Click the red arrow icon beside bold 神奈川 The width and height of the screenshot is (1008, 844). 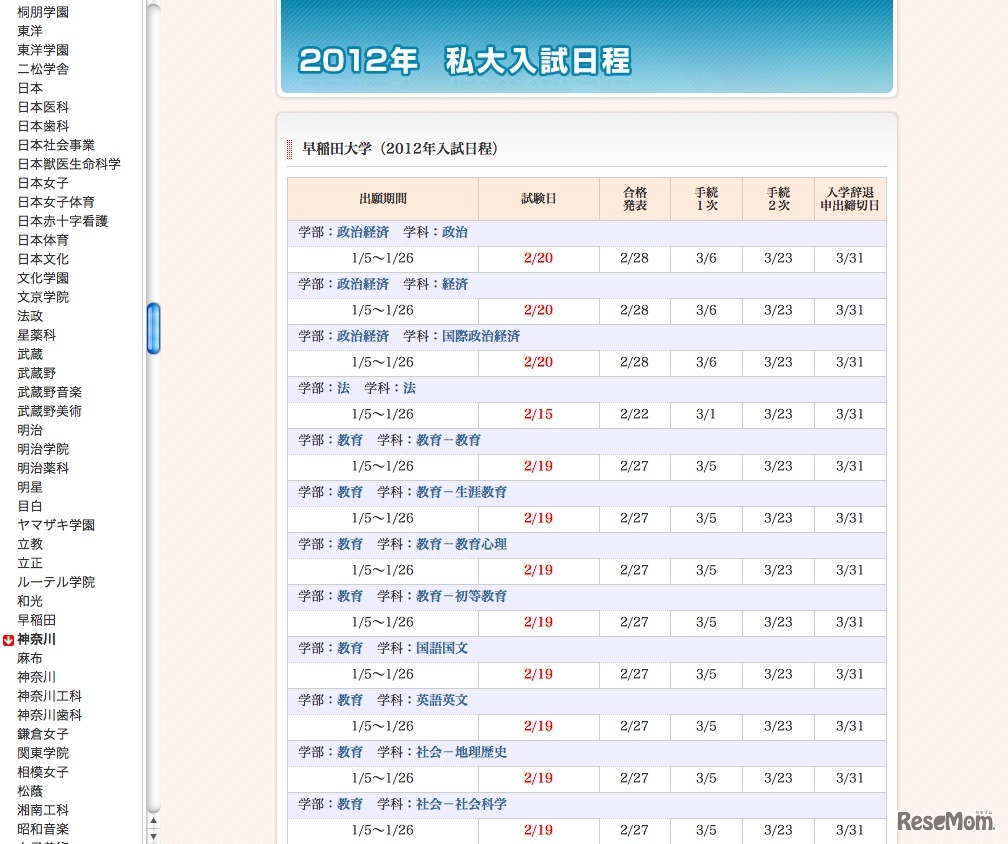8,640
